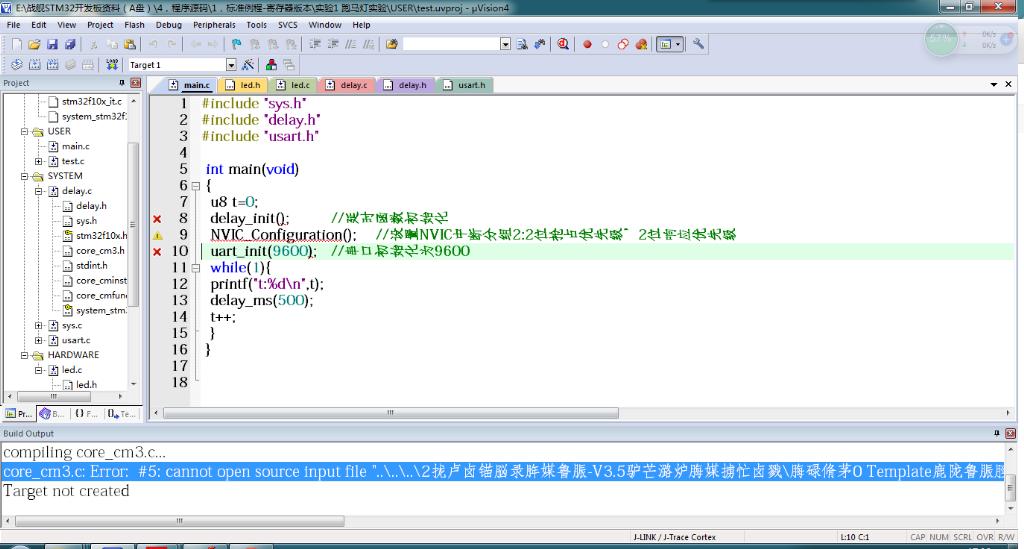Viewport: 1024px width, 549px height.
Task: Fold the while loop at line 11
Action: pyautogui.click(x=195, y=268)
